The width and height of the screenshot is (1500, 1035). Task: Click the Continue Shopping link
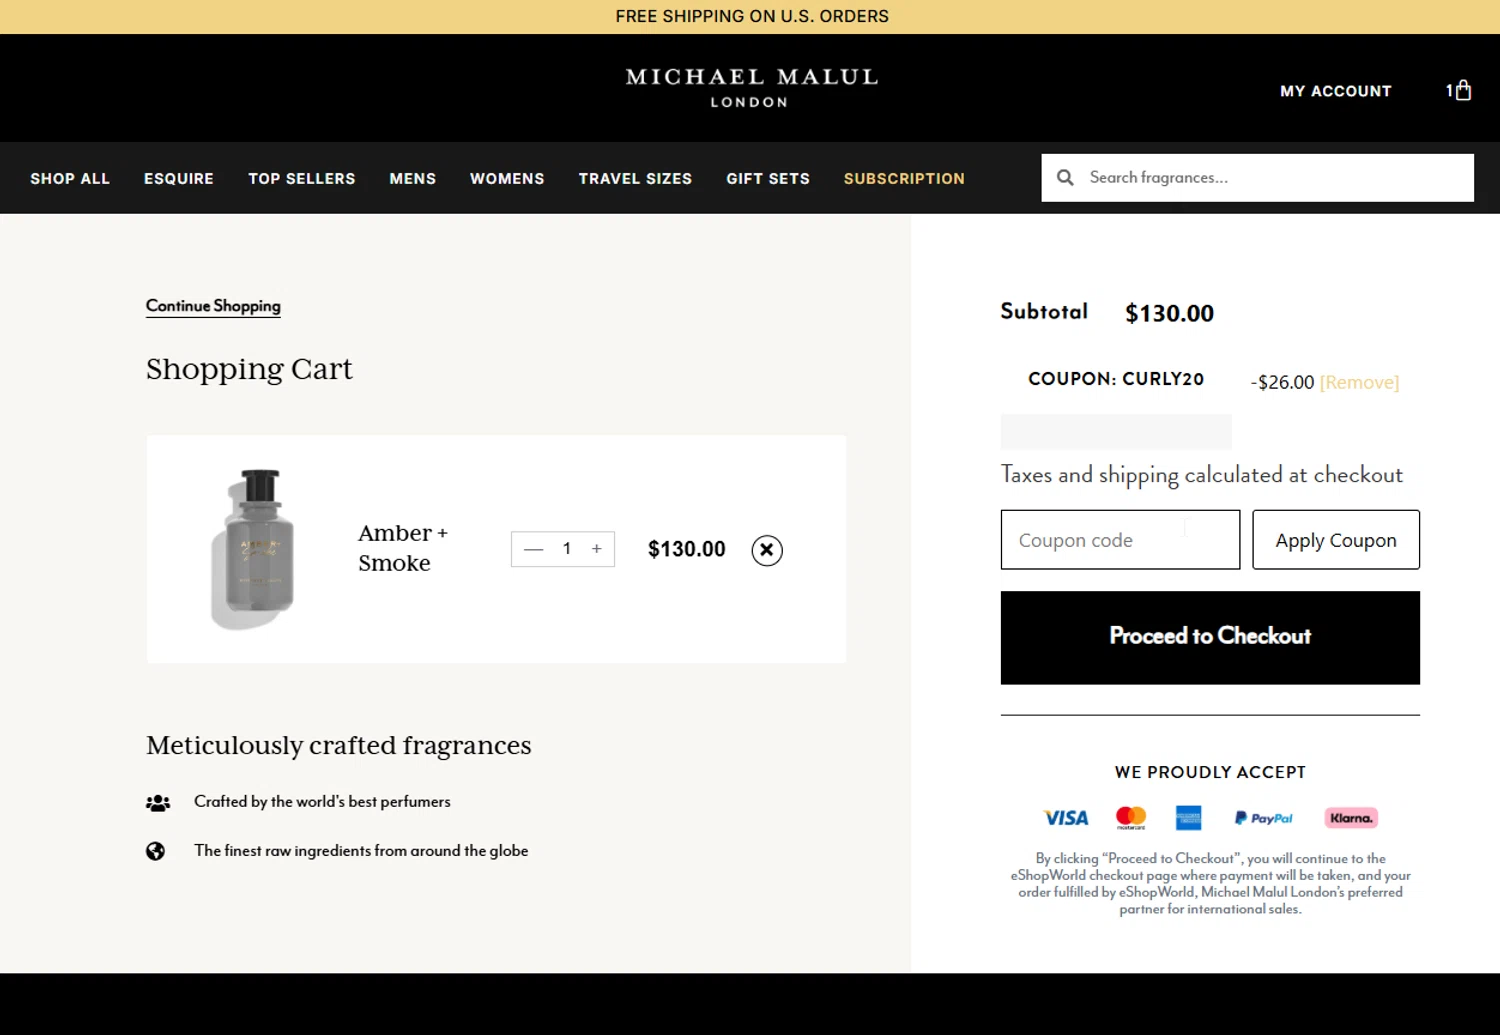[x=213, y=306]
